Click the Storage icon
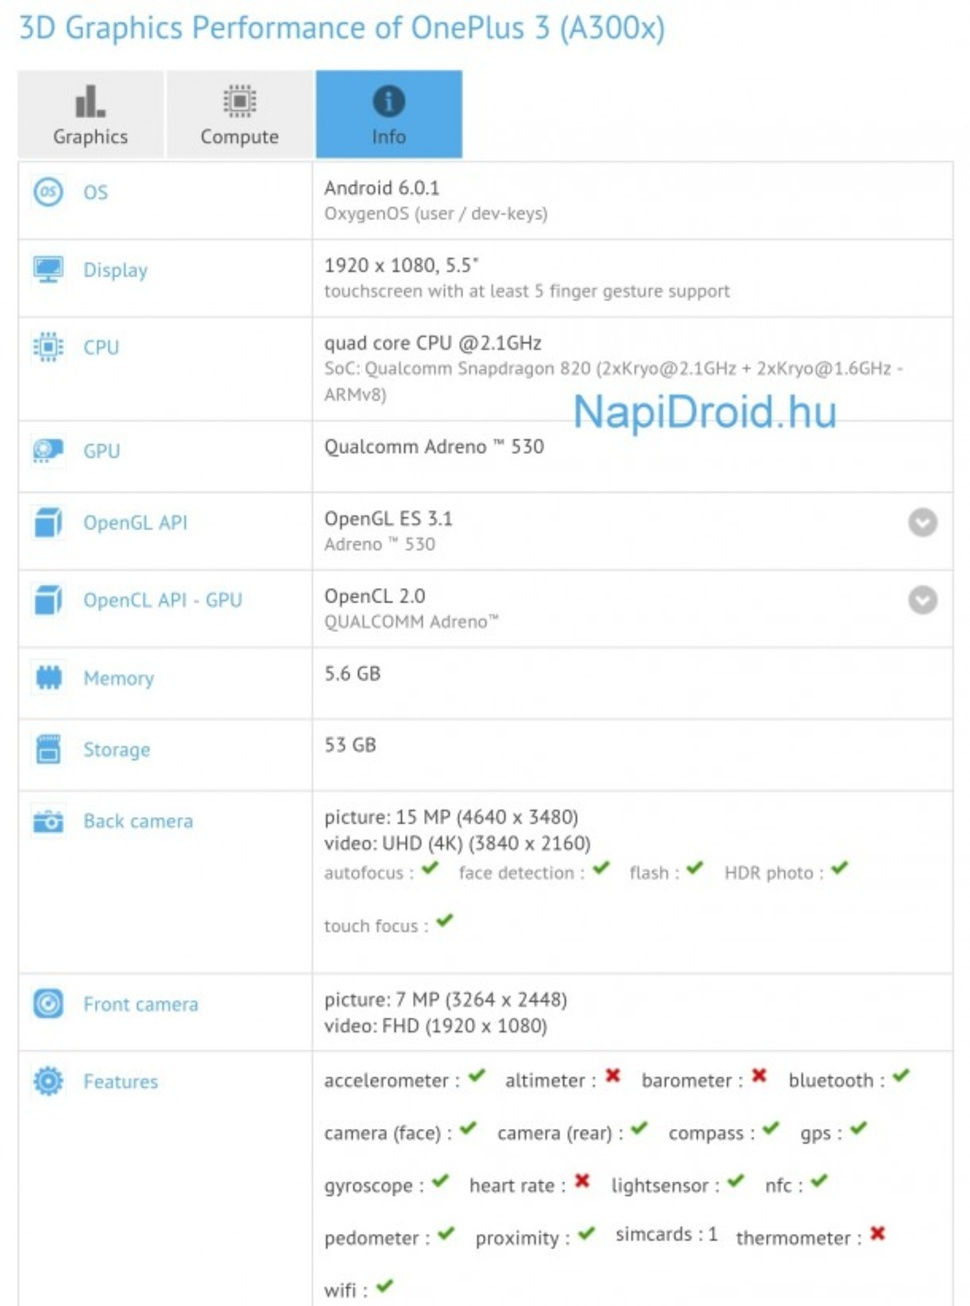This screenshot has height=1306, width=970. [48, 749]
